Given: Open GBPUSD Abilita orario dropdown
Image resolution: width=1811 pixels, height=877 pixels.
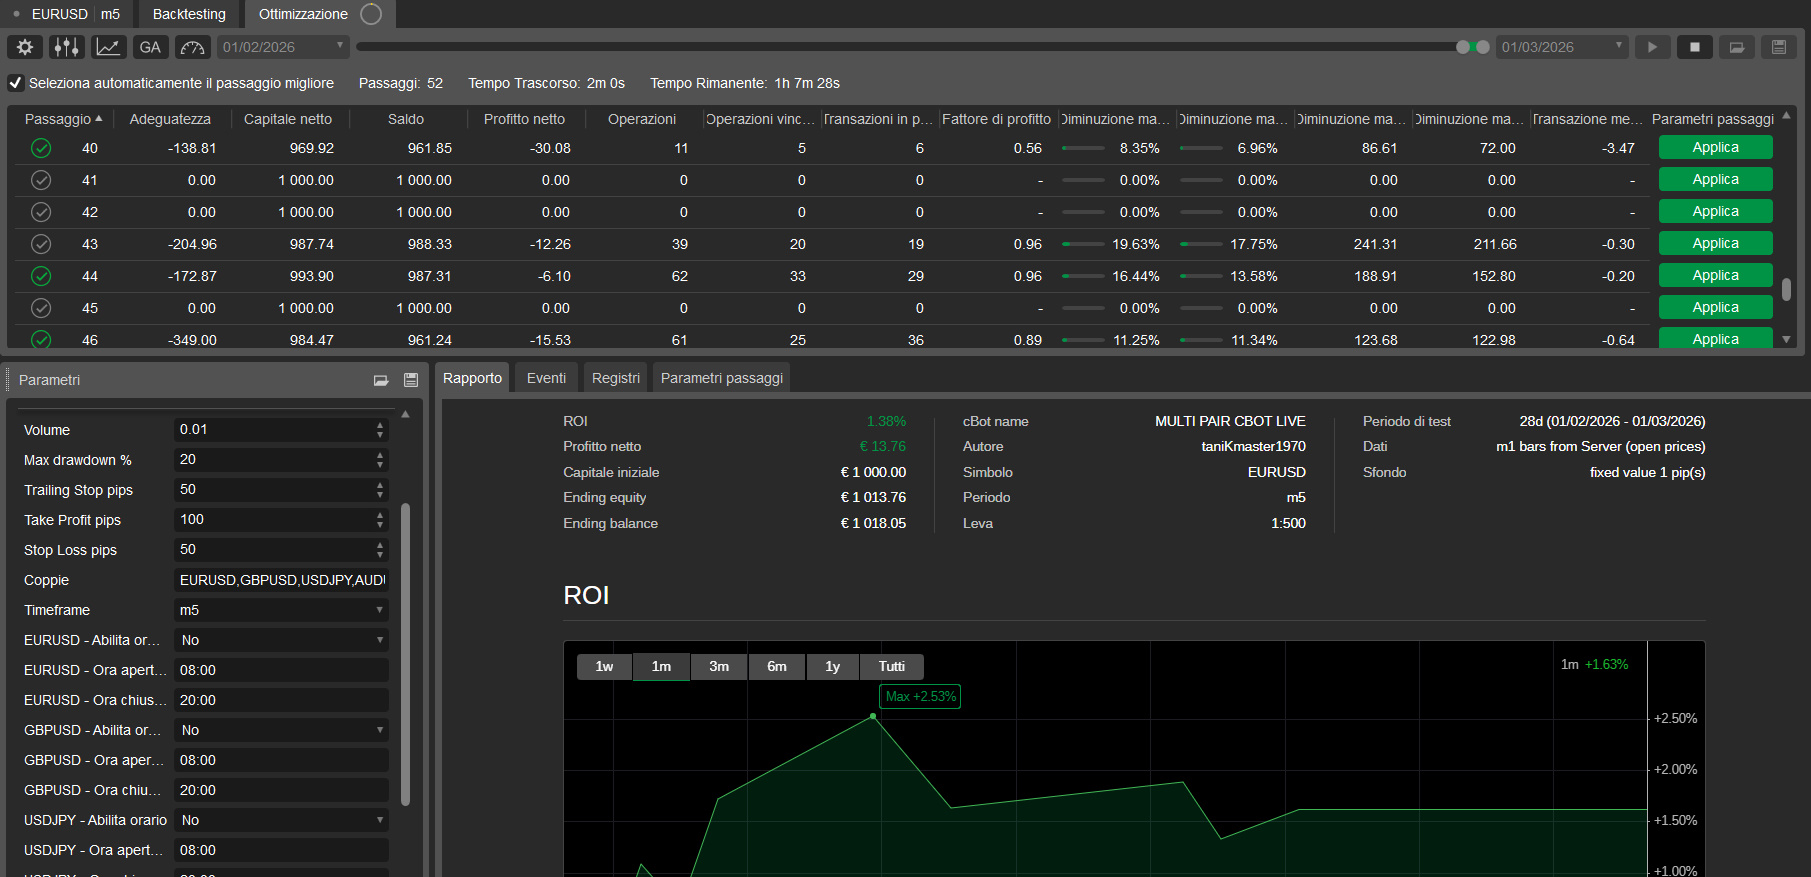Looking at the screenshot, I should tap(281, 730).
